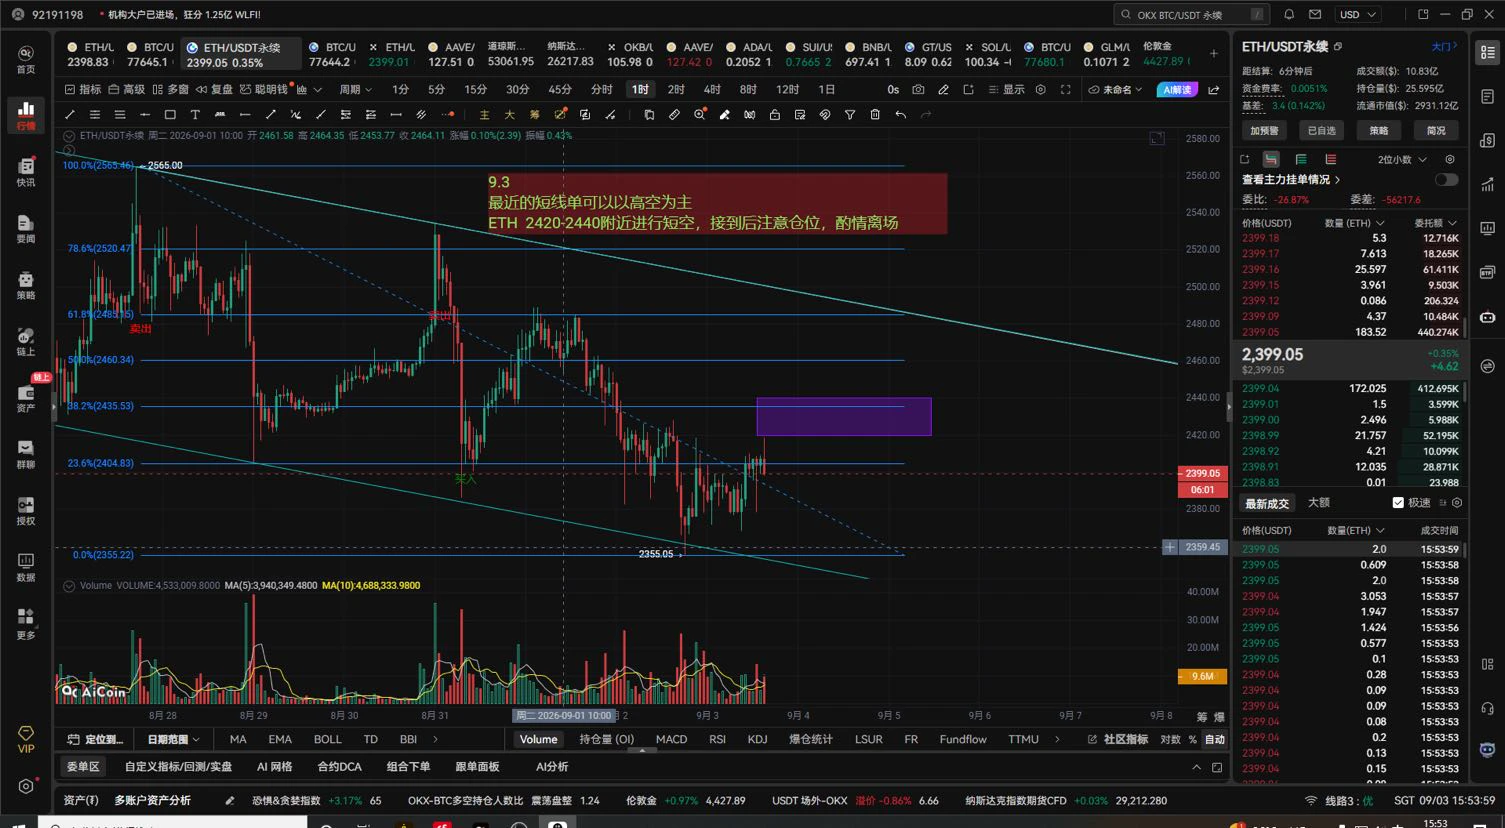The height and width of the screenshot is (828, 1505).
Task: Click the OKX BTC/USDT search field
Action: (1192, 15)
